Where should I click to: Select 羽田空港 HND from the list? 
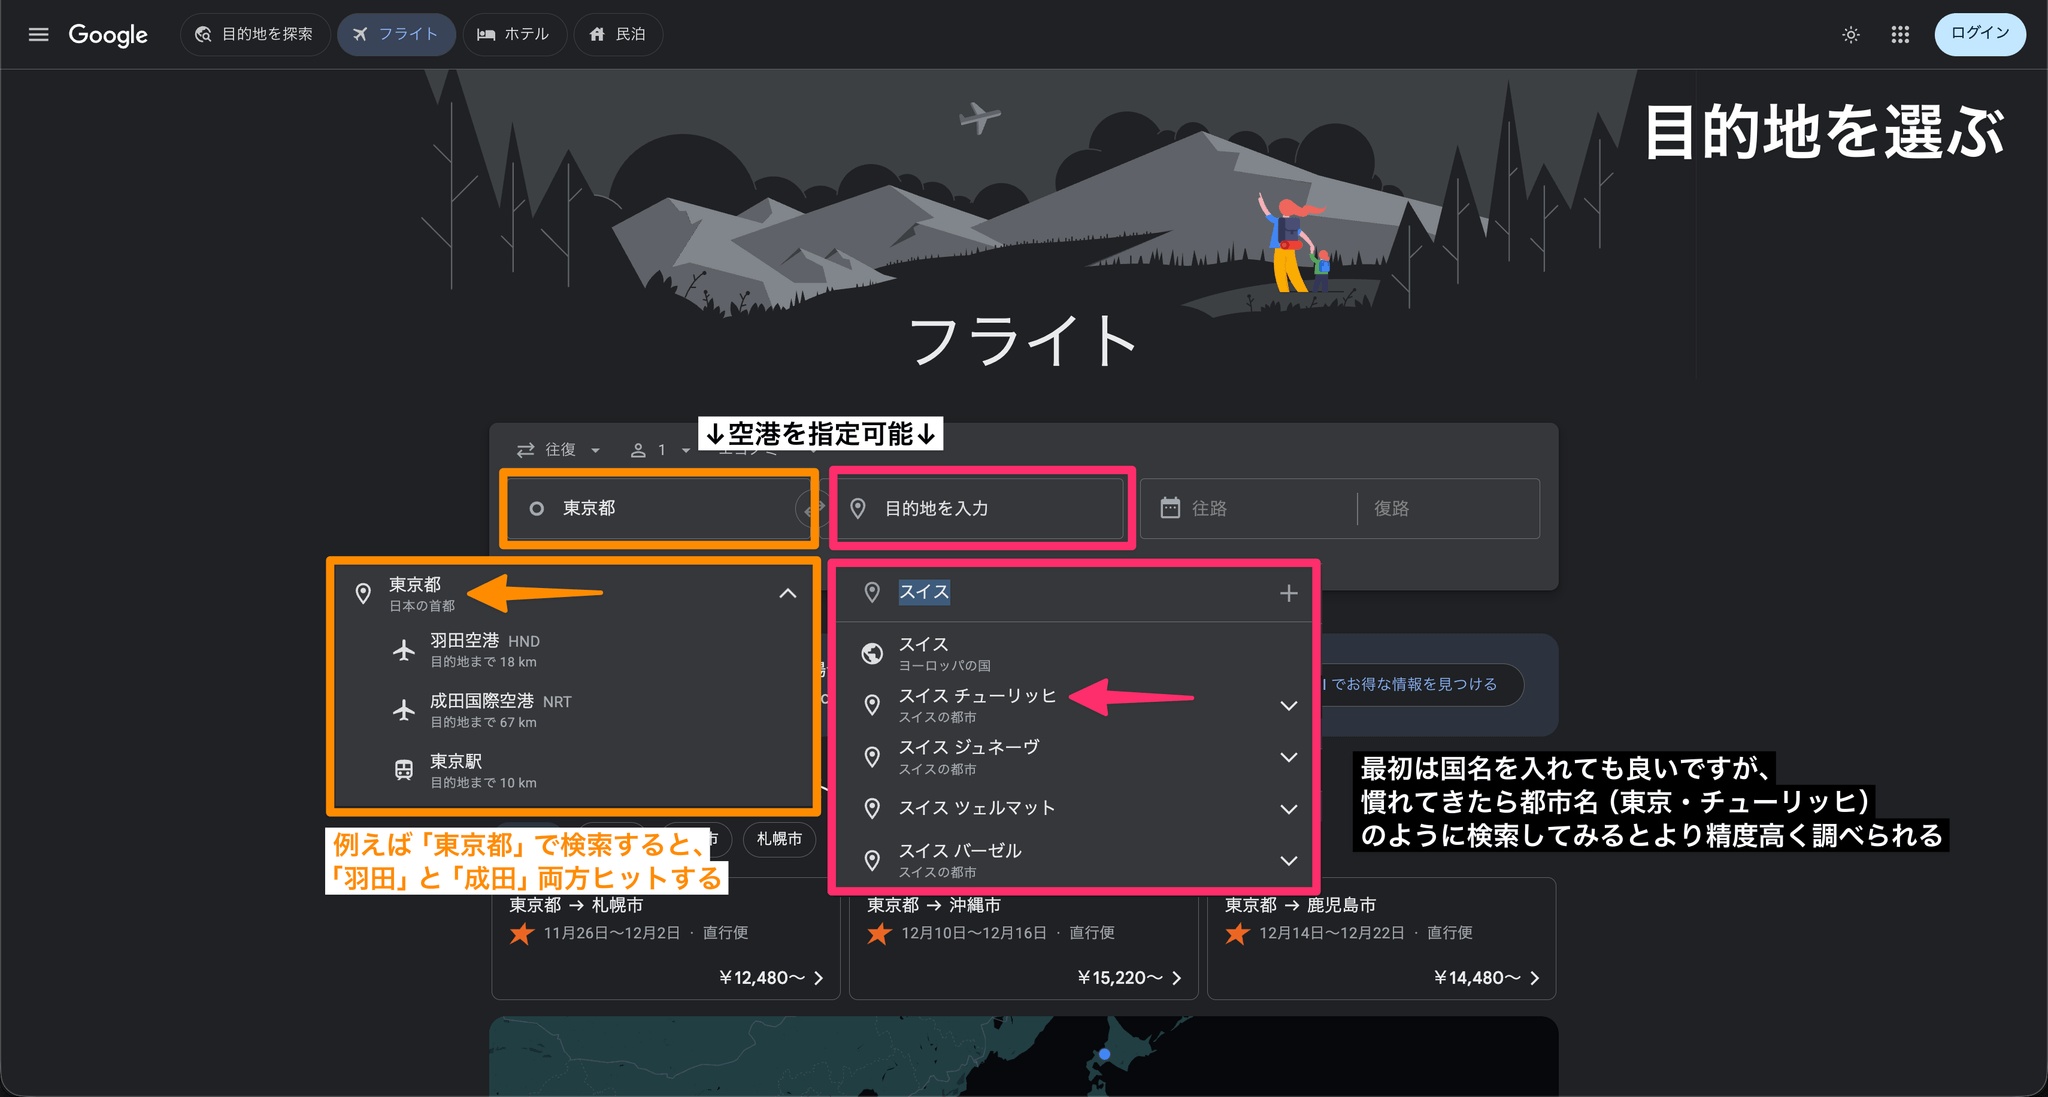[575, 650]
